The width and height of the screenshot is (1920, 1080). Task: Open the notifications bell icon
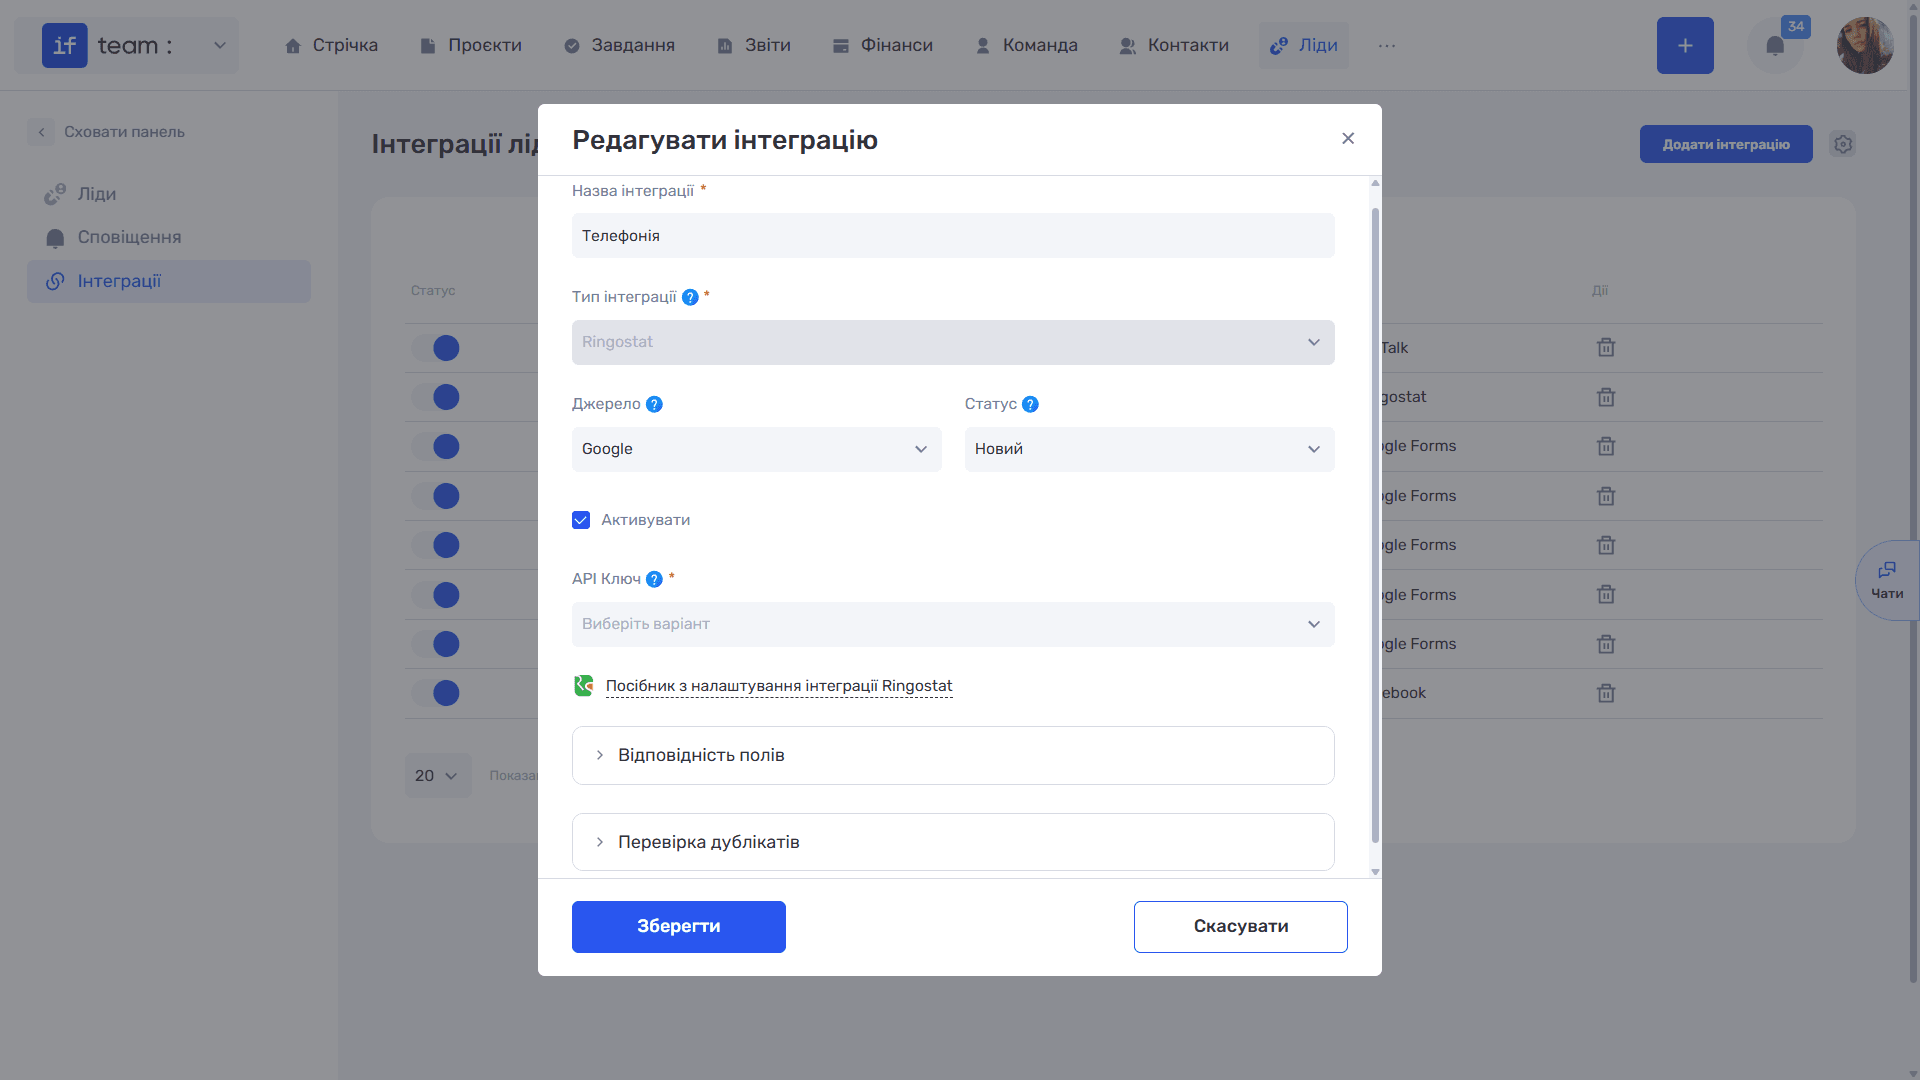pyautogui.click(x=1775, y=46)
